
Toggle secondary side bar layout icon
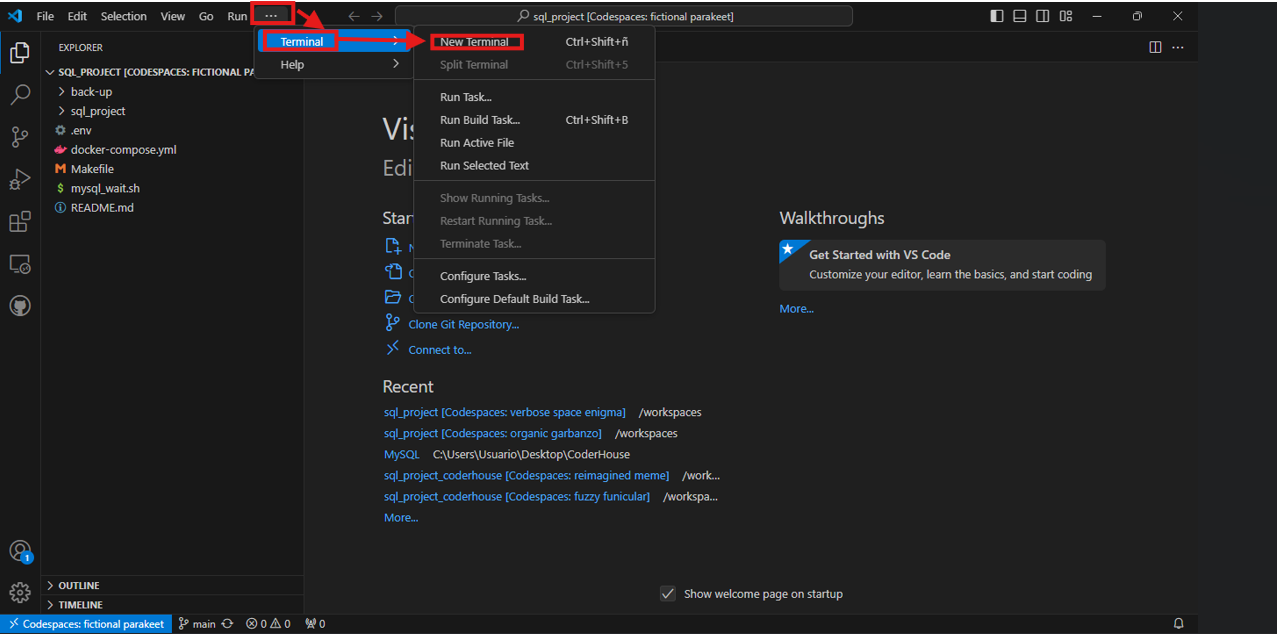click(1043, 16)
